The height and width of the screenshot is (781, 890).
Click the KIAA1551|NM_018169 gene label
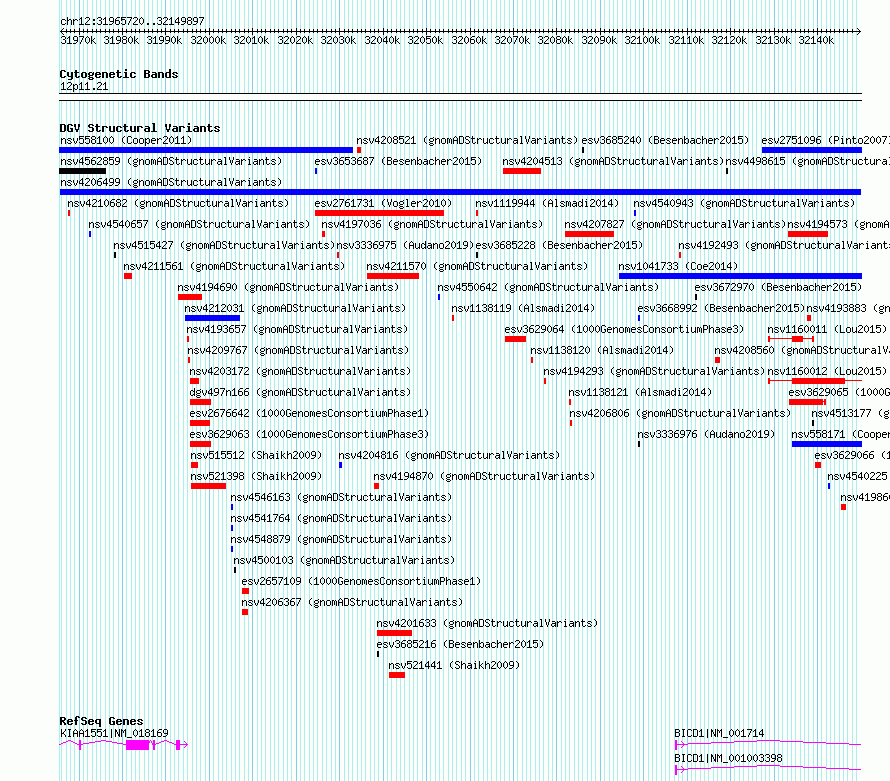coord(114,733)
